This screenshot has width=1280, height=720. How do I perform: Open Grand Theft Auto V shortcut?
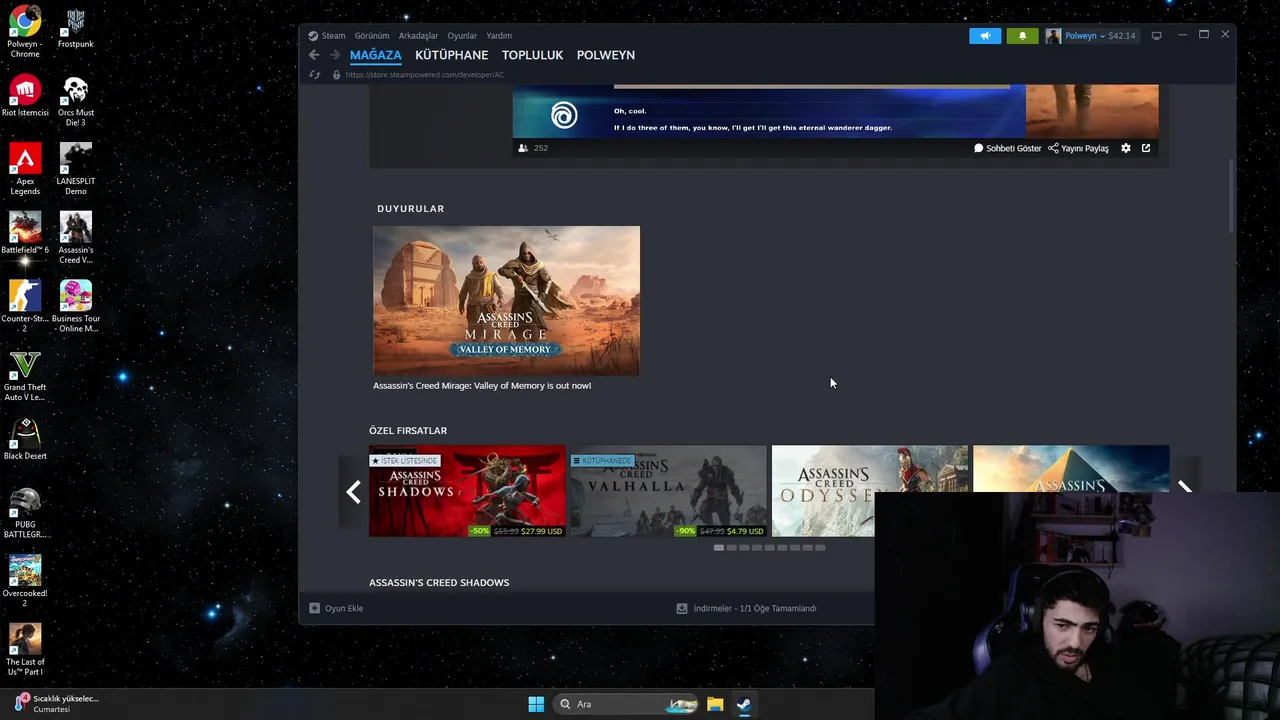coord(25,376)
